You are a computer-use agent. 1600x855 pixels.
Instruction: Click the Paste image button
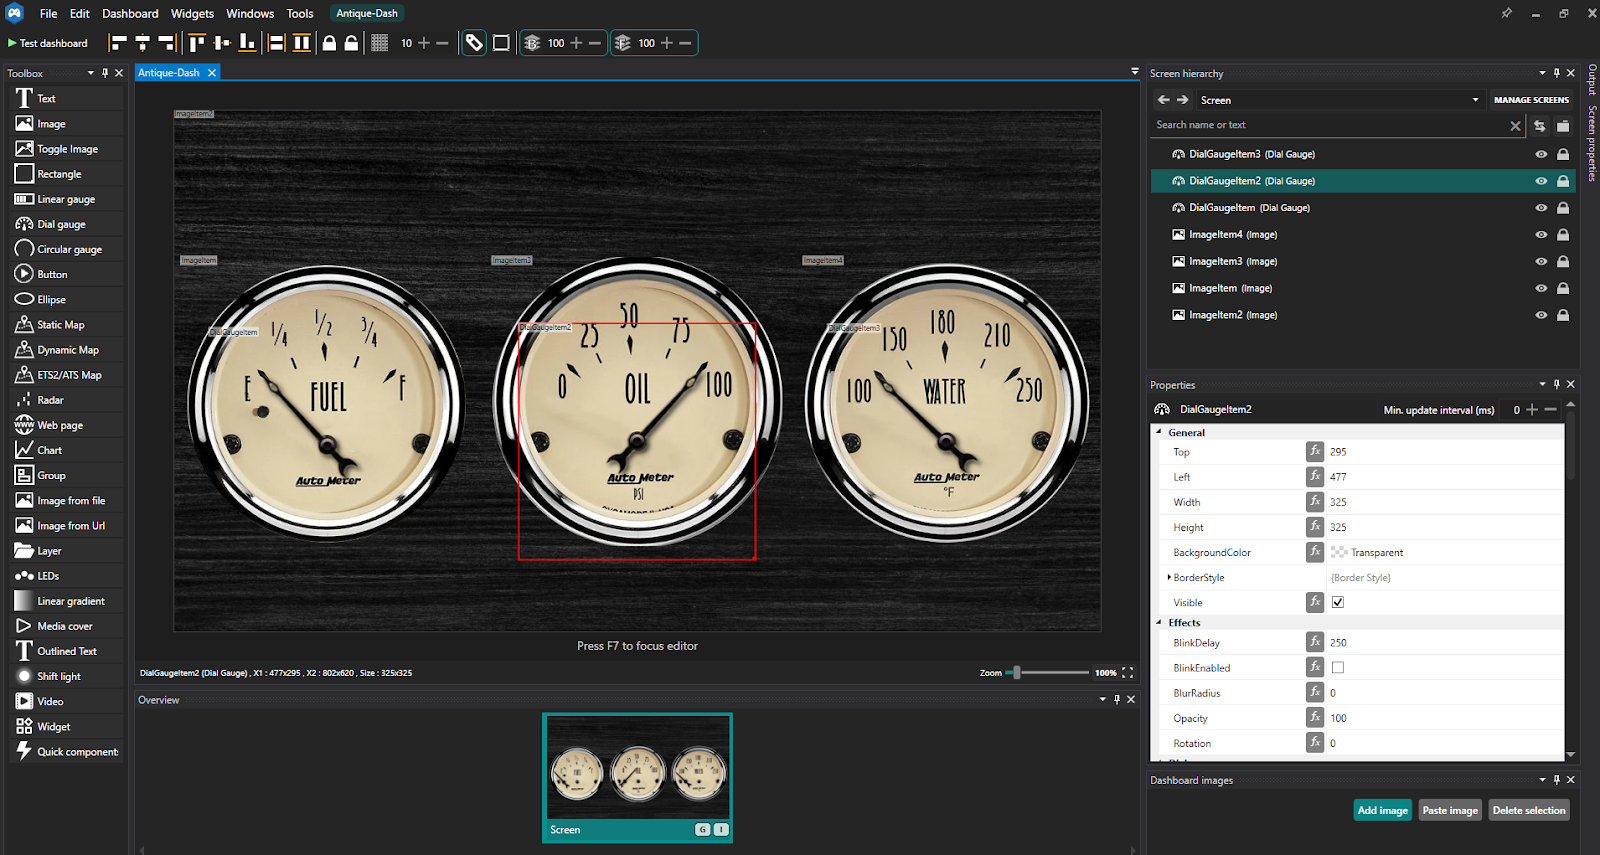pos(1450,810)
